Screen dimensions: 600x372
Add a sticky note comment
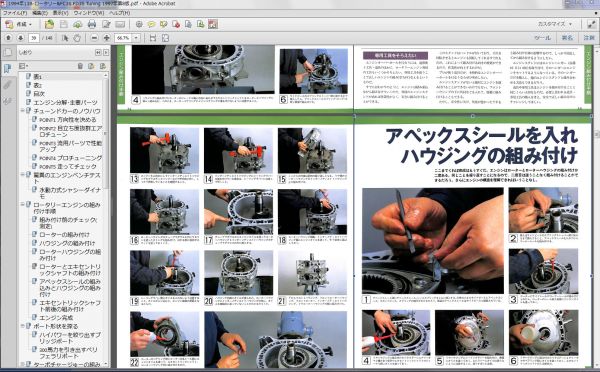152,24
